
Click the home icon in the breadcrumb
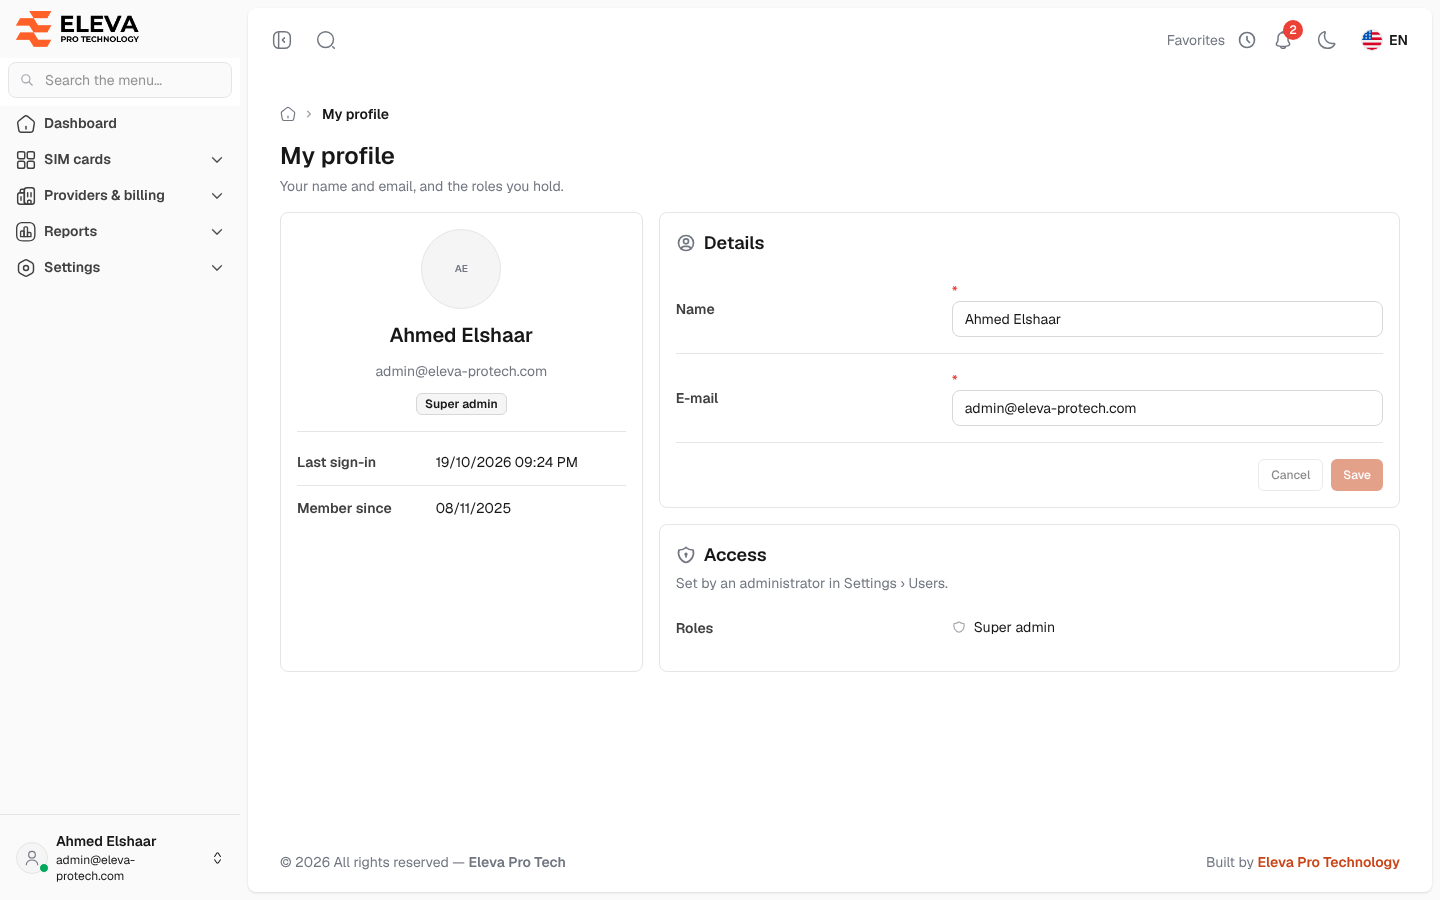[288, 114]
